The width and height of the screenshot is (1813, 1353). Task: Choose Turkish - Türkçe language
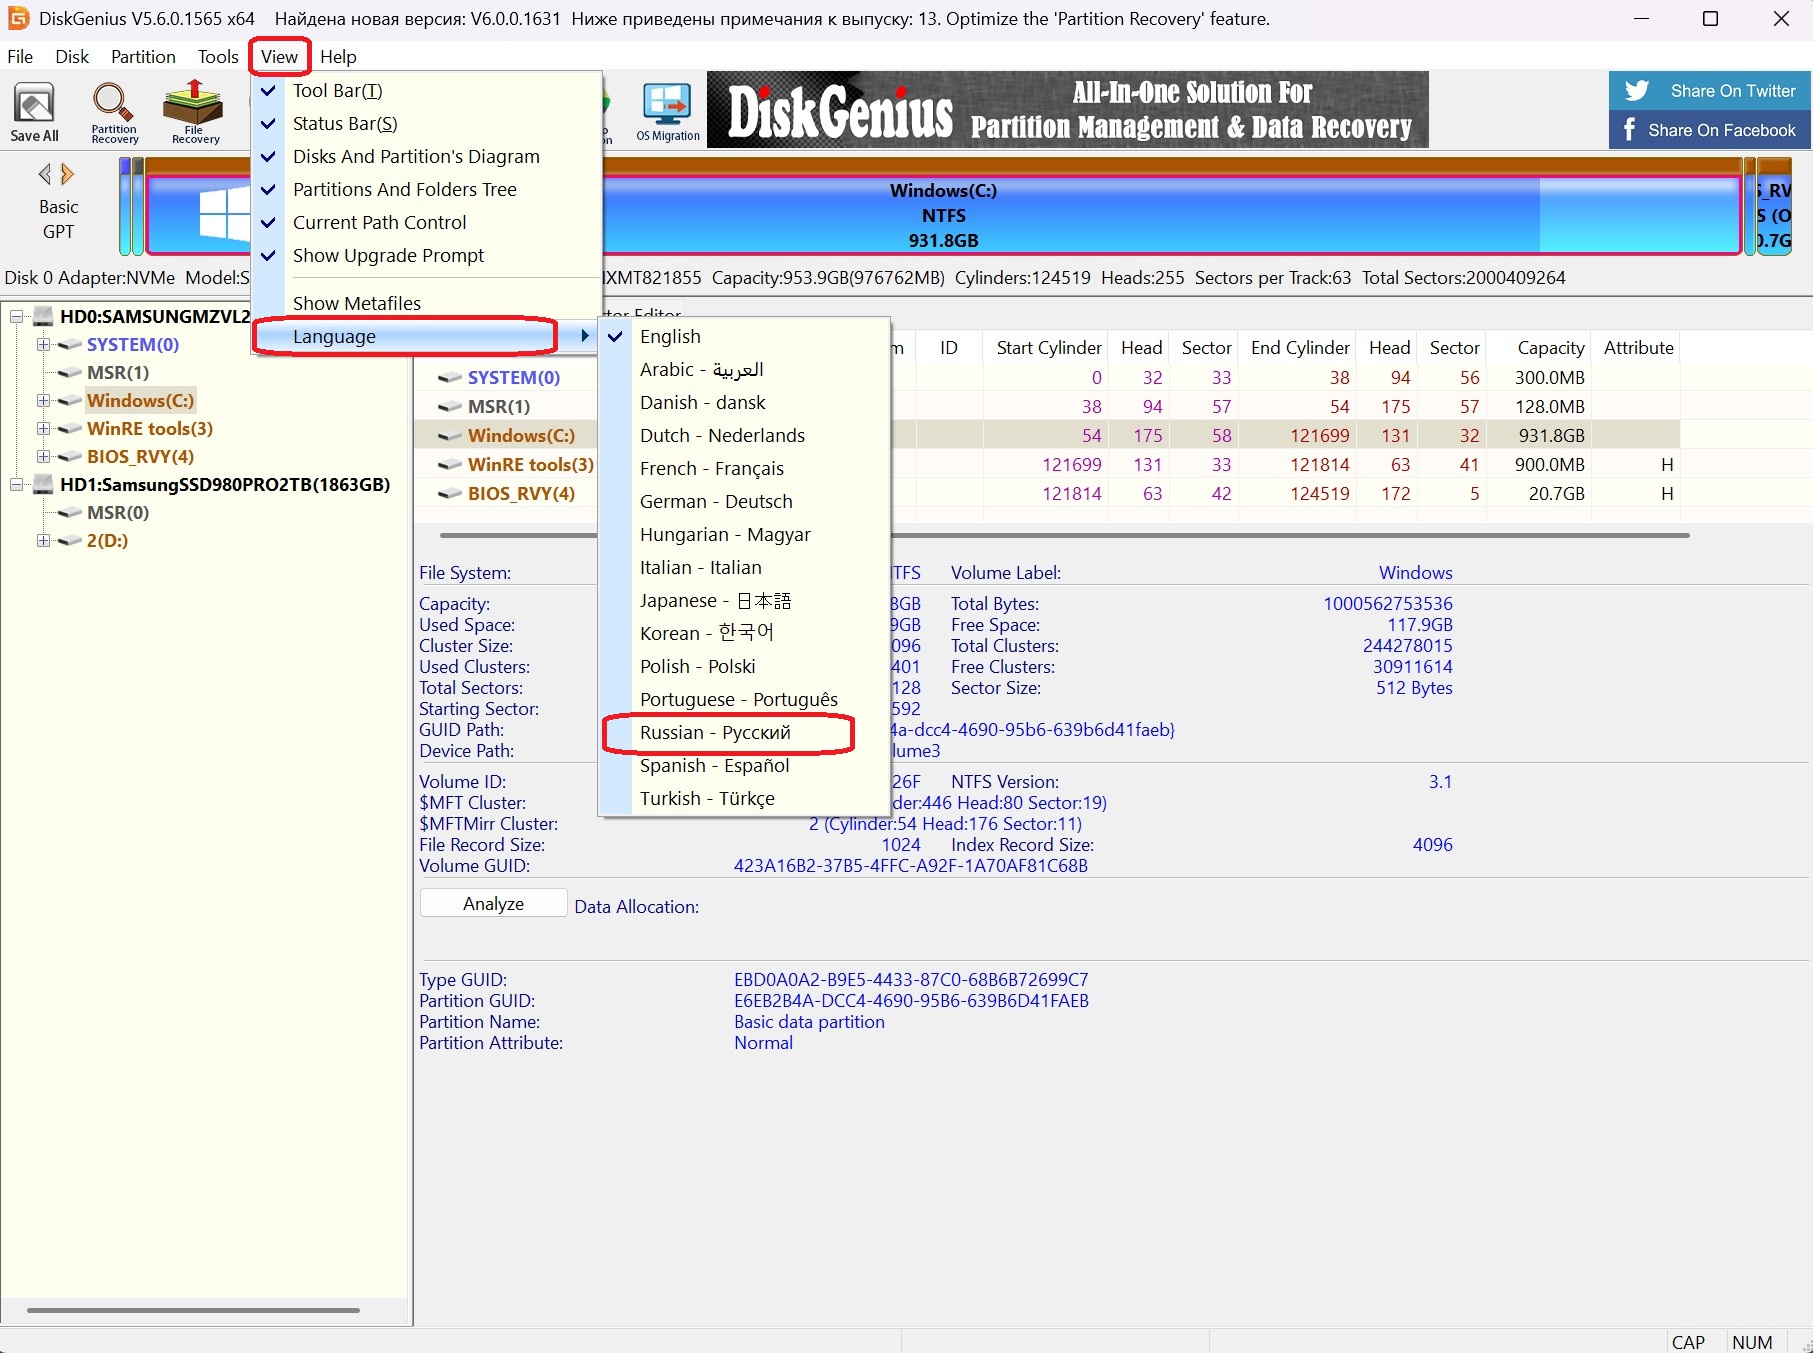[744, 799]
